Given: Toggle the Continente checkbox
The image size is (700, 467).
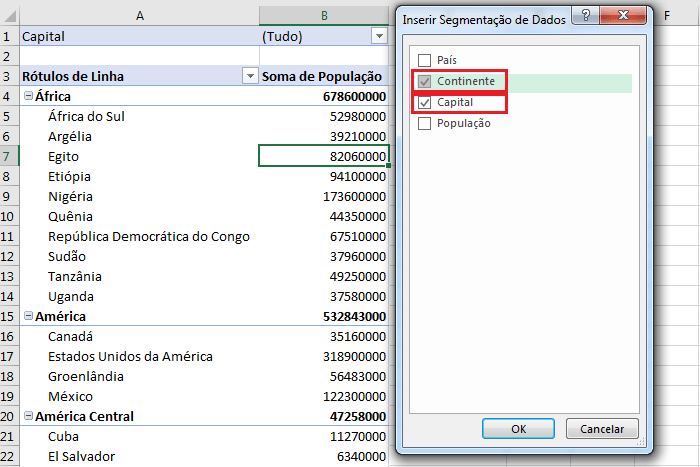Looking at the screenshot, I should coord(425,81).
